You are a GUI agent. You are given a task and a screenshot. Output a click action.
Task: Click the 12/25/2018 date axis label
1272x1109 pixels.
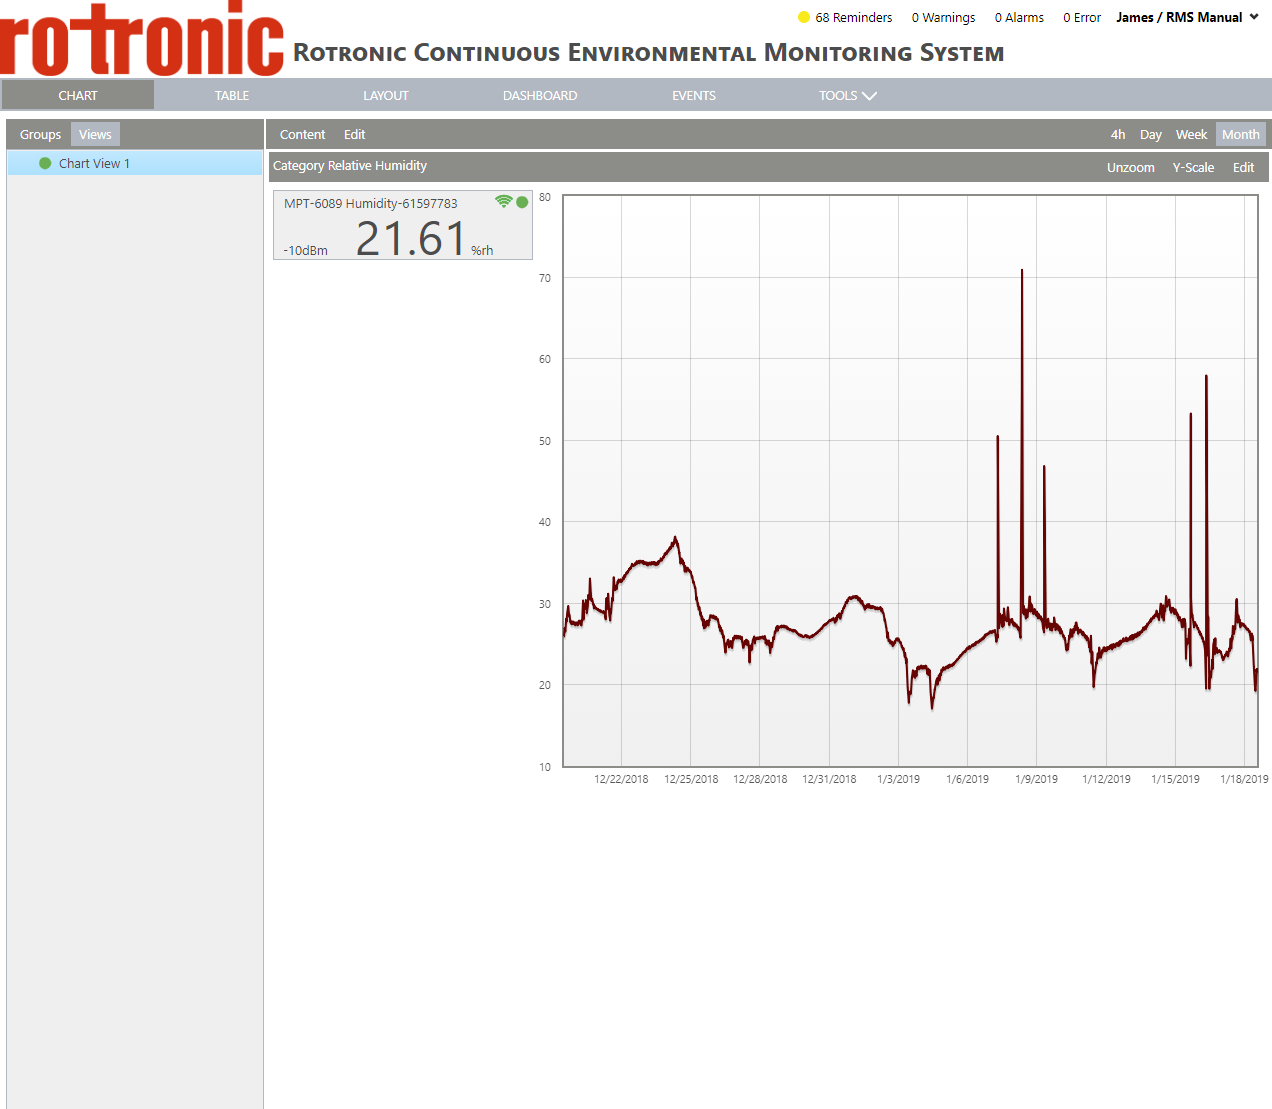point(691,779)
